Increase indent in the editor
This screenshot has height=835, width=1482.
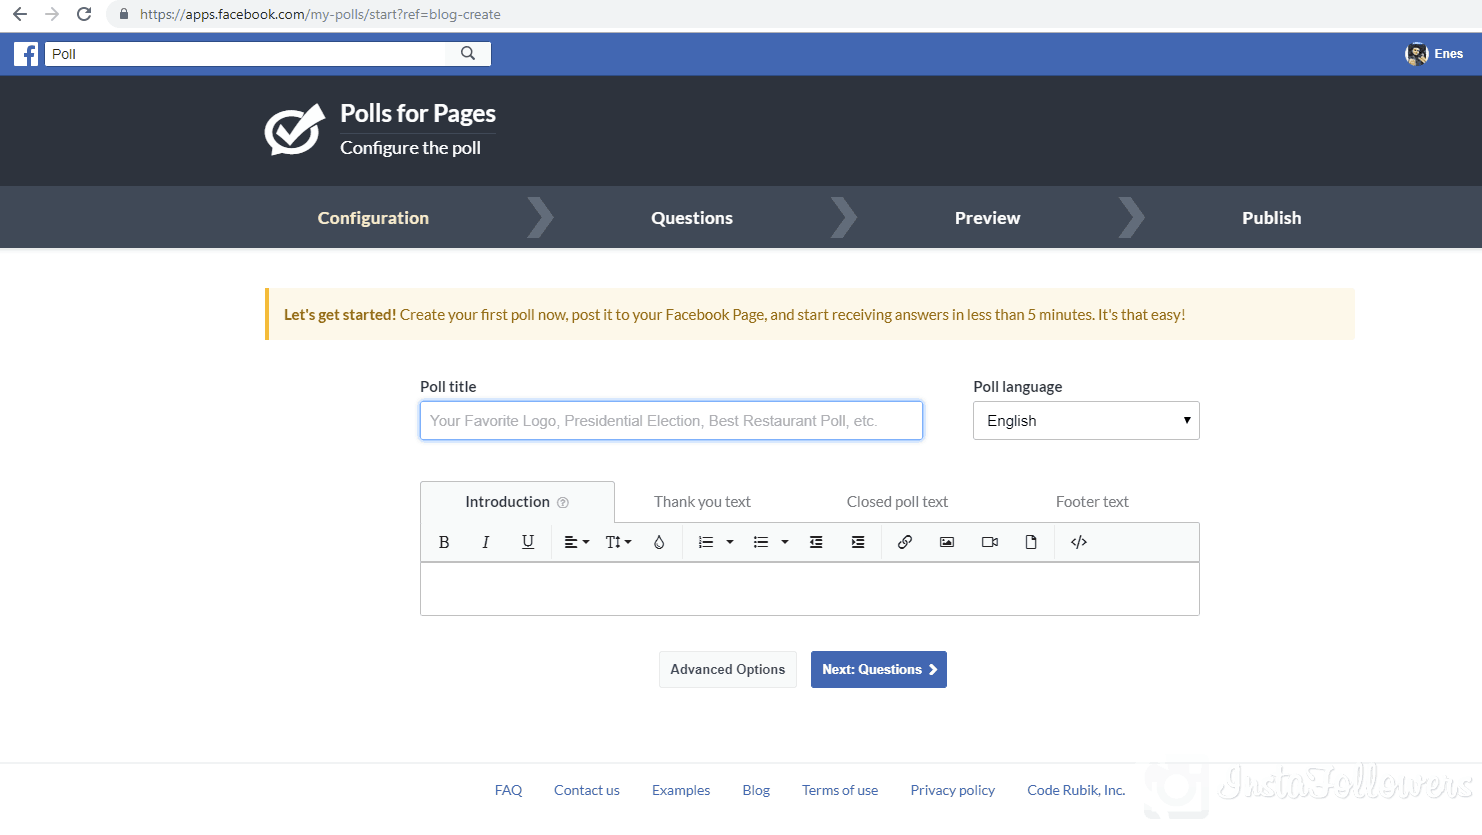click(857, 541)
